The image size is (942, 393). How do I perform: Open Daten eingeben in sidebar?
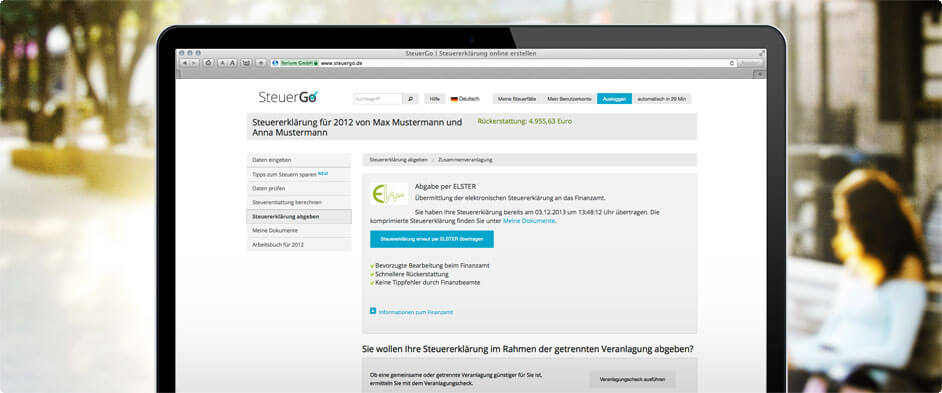[x=299, y=160]
